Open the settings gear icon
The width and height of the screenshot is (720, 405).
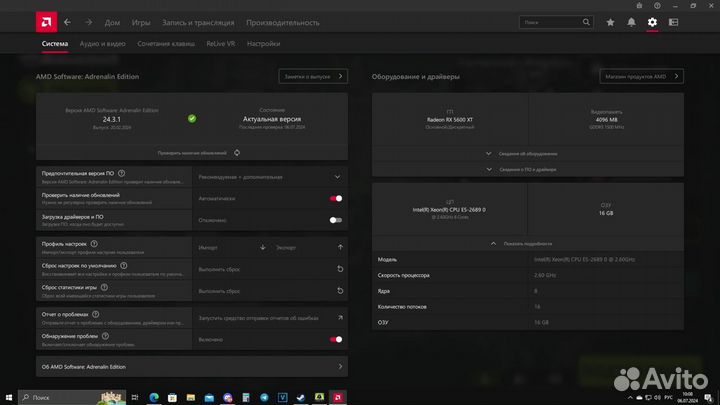click(653, 21)
